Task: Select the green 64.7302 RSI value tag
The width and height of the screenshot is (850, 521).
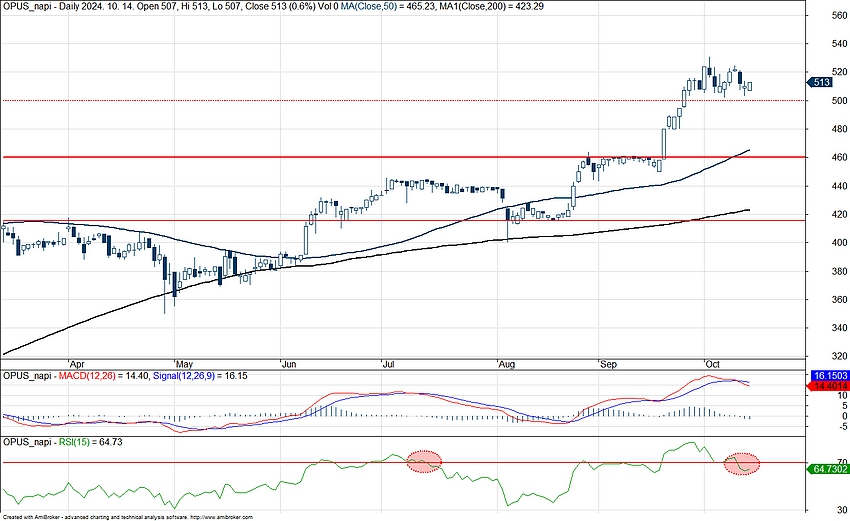Action: pyautogui.click(x=828, y=469)
